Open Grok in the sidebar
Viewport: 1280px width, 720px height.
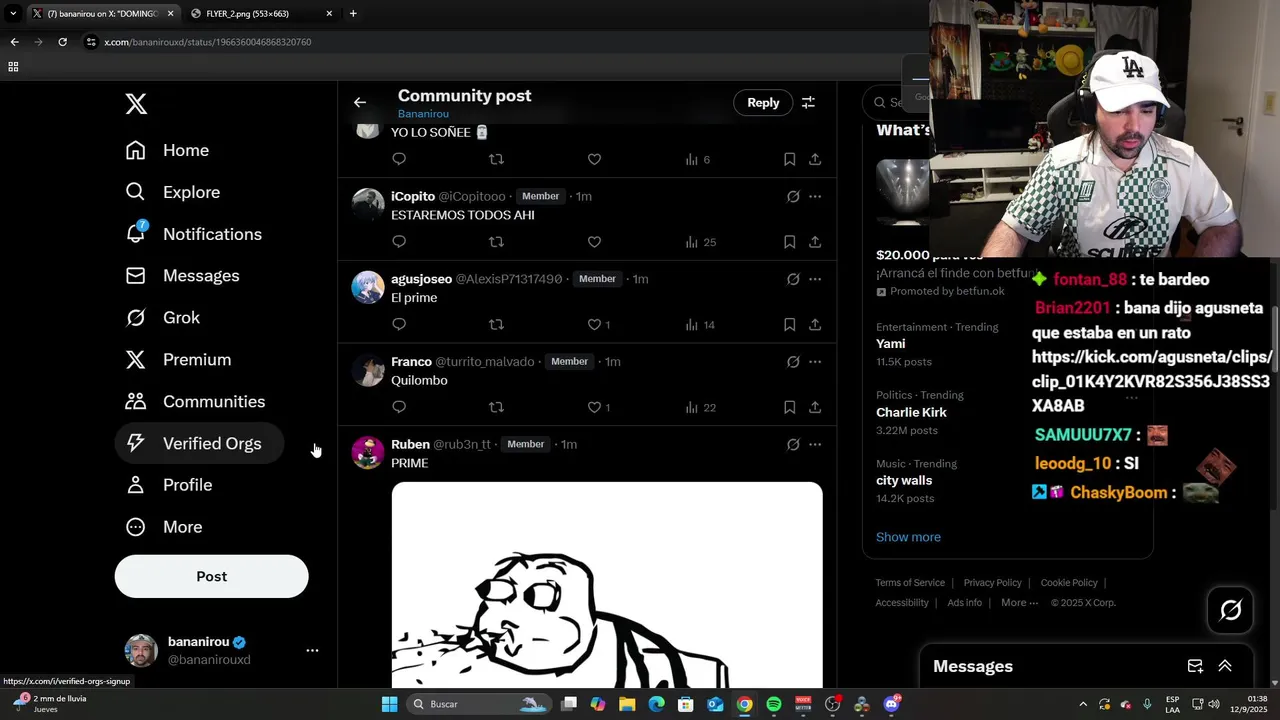(x=162, y=318)
